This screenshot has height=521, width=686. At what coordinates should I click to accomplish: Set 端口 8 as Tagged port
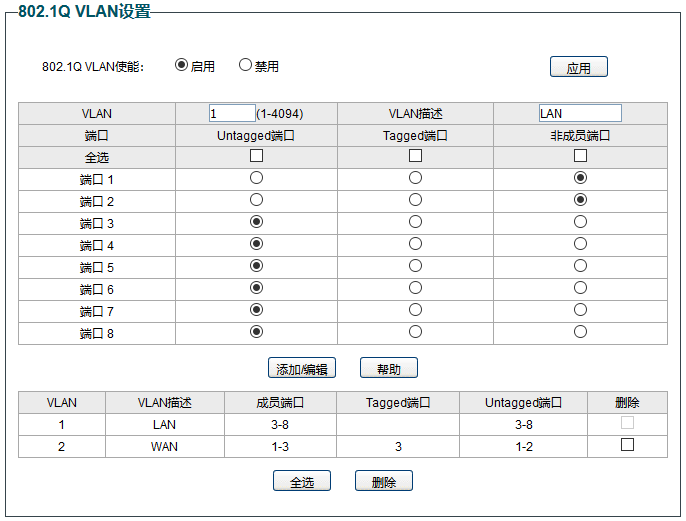click(415, 332)
